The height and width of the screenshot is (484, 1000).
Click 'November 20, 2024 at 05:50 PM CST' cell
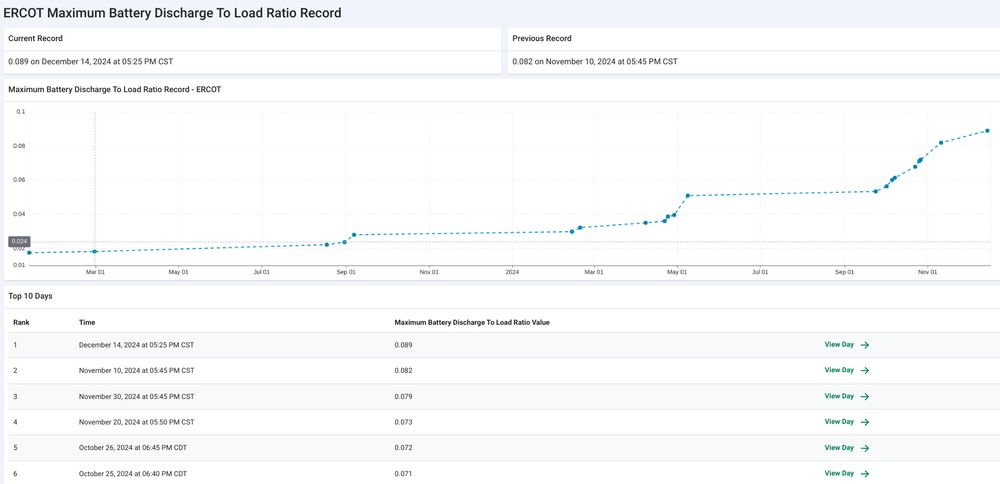point(136,422)
